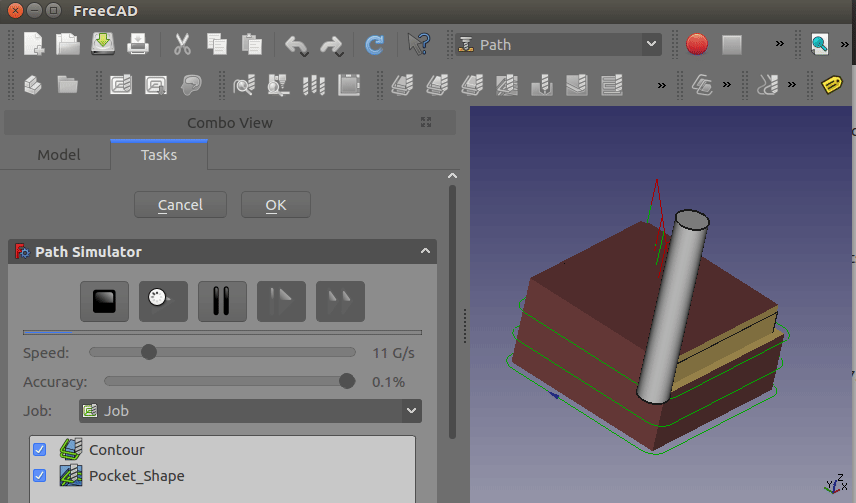Click the Print icon in toolbar
The image size is (856, 503).
tap(137, 44)
